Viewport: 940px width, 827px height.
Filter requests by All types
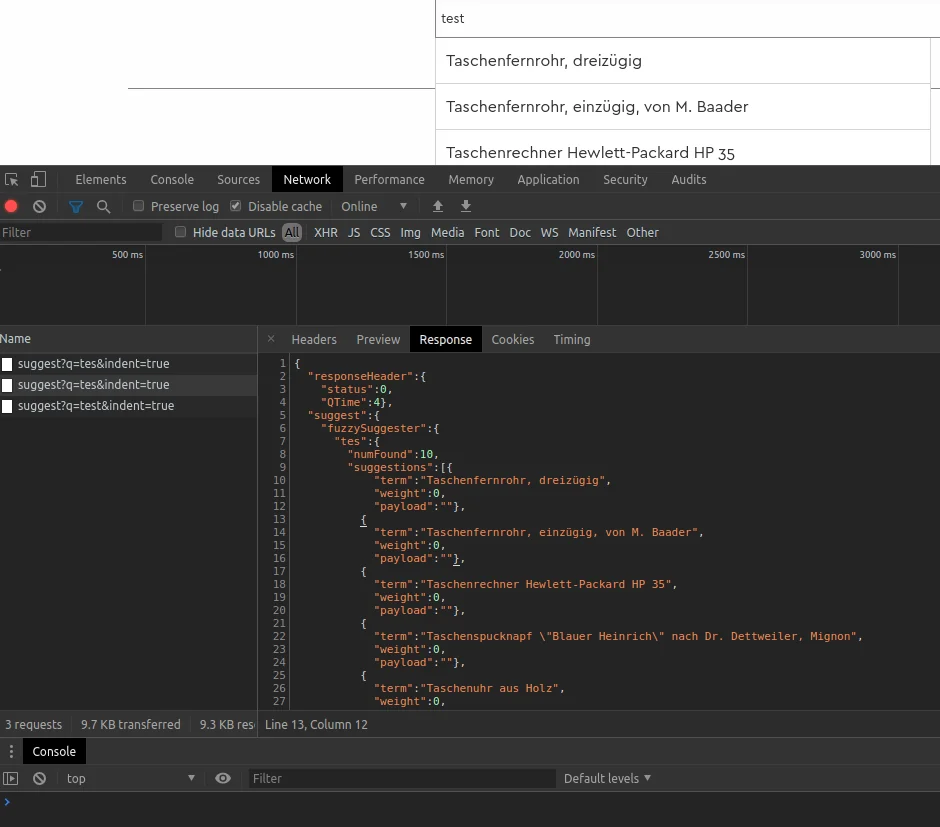click(292, 233)
